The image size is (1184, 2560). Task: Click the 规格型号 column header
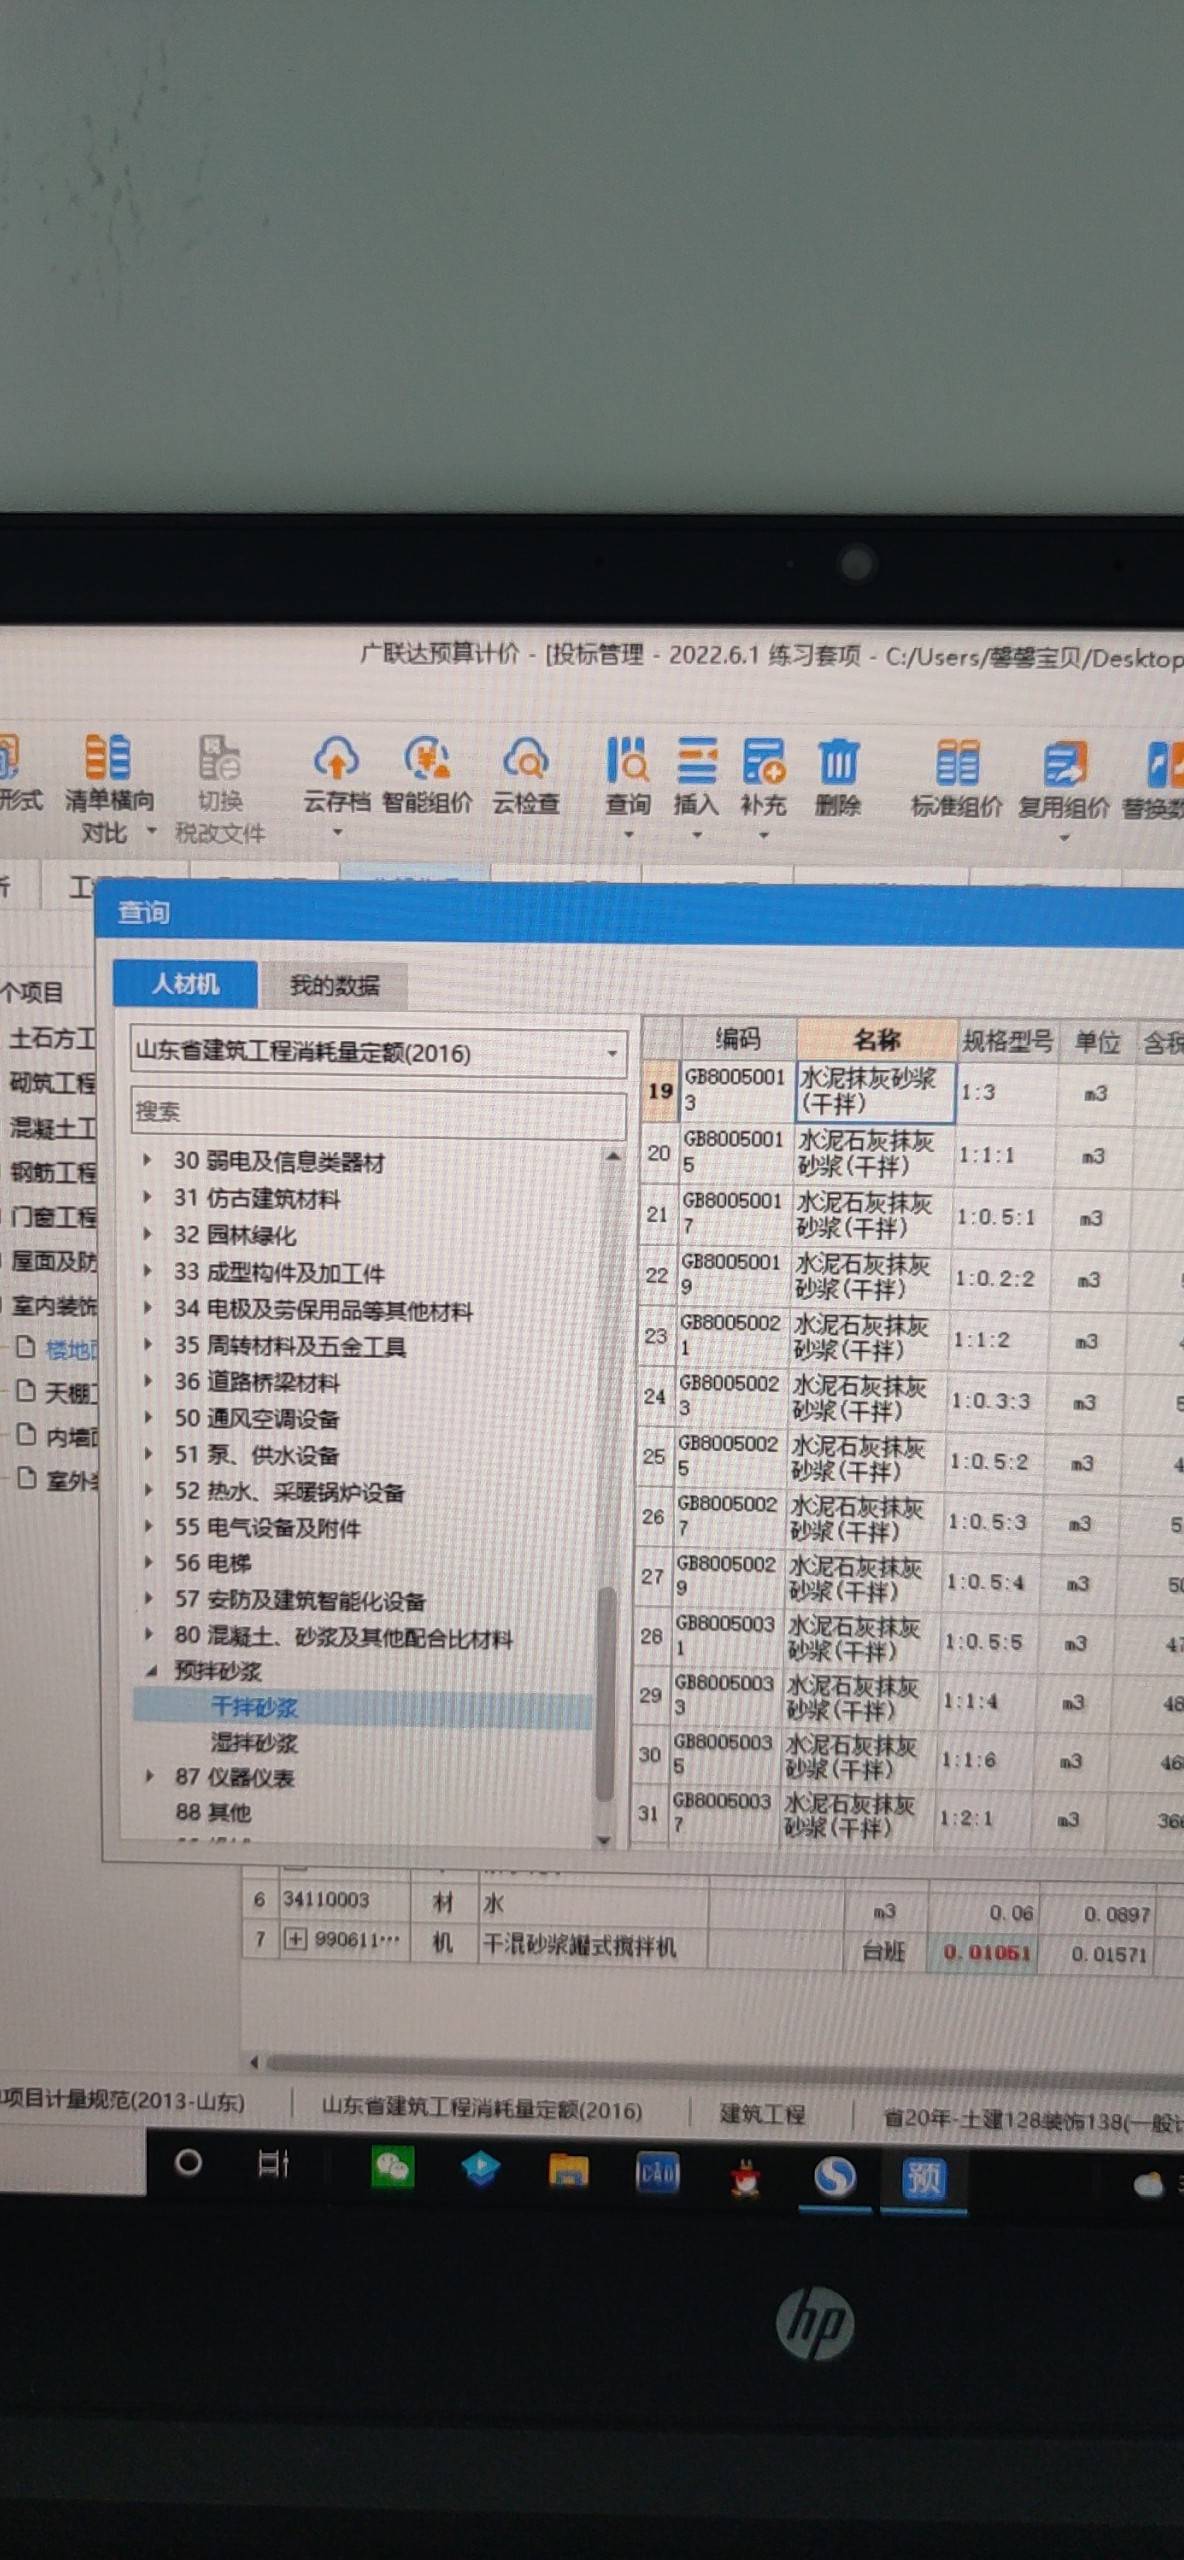(x=1007, y=1041)
